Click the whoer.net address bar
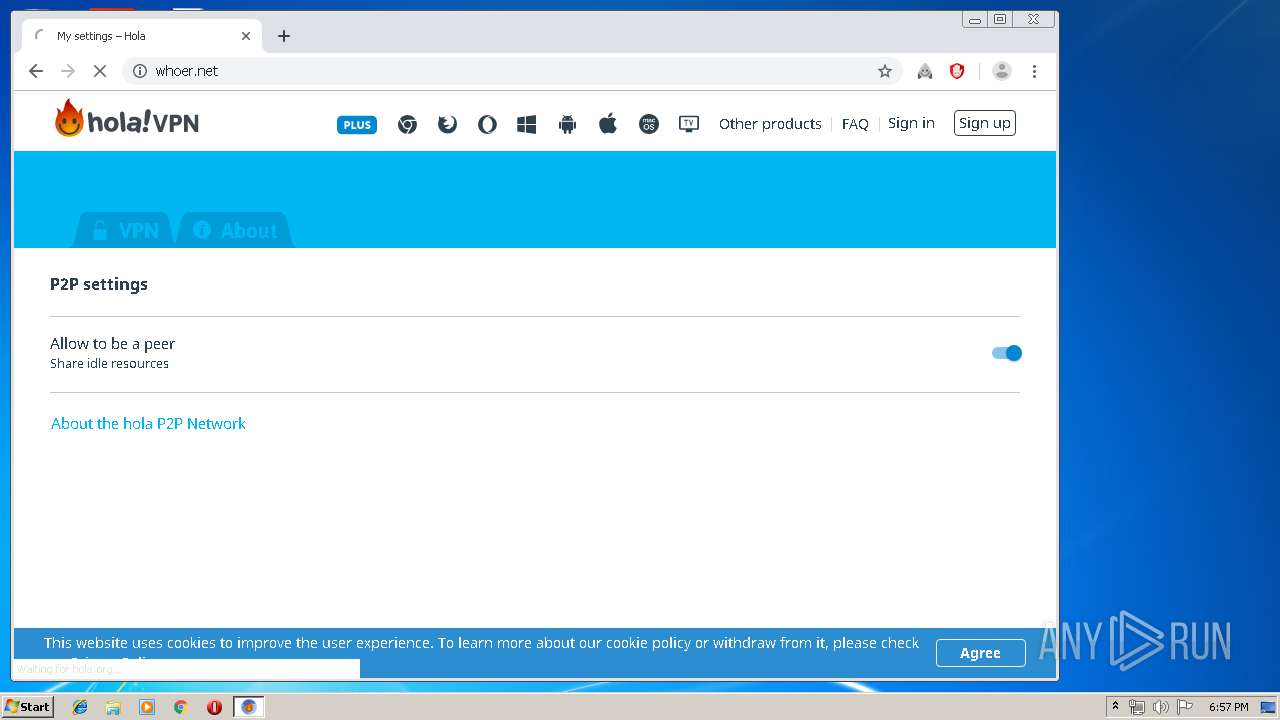The width and height of the screenshot is (1280, 720). pyautogui.click(x=510, y=71)
